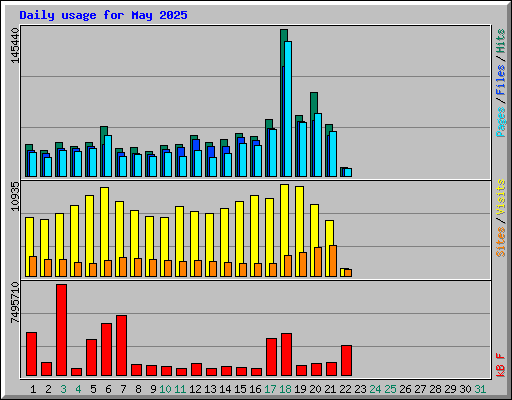Click day label 6 on the x-axis
The image size is (512, 400).
[x=108, y=389]
